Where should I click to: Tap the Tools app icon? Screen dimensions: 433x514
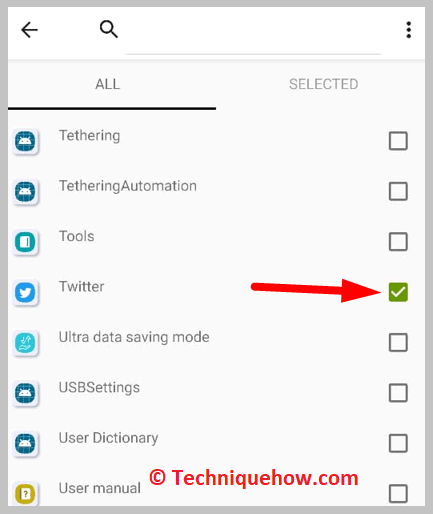click(x=25, y=242)
